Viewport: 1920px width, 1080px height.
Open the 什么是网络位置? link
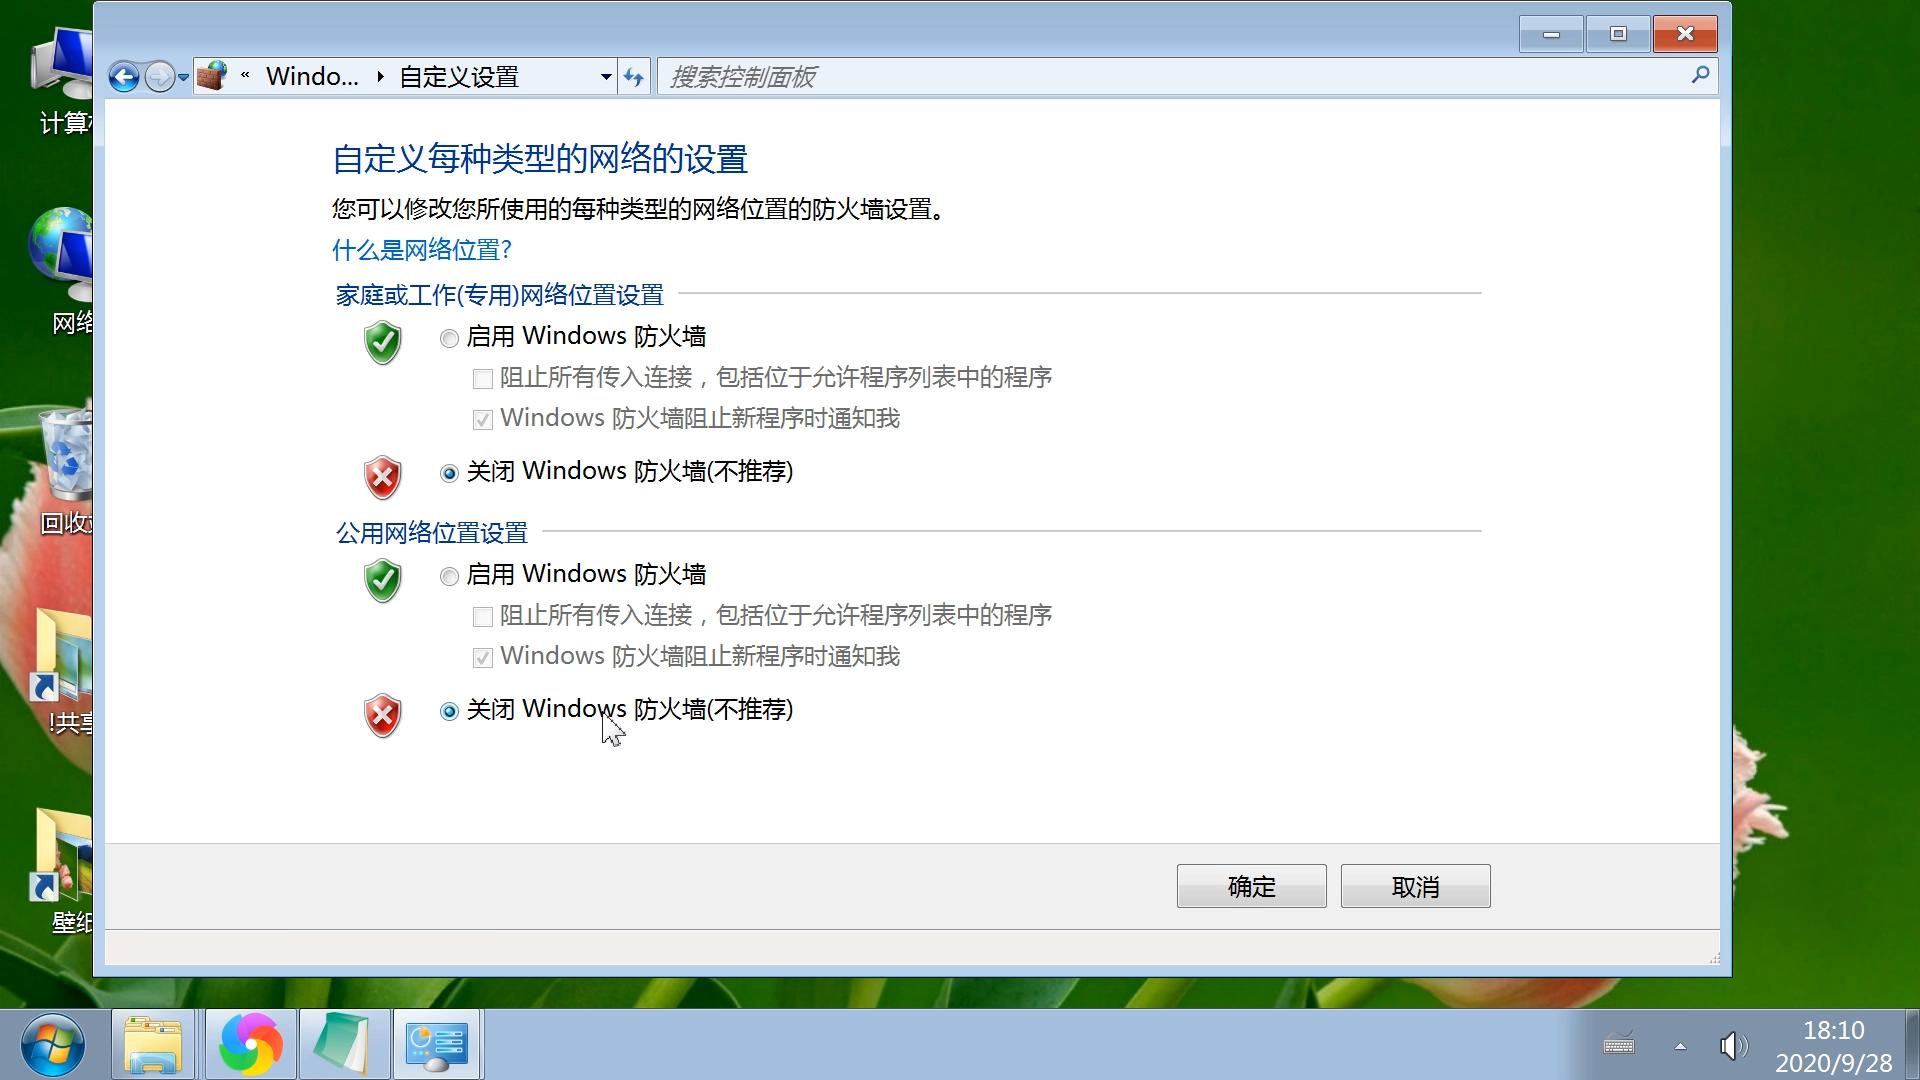(x=420, y=250)
